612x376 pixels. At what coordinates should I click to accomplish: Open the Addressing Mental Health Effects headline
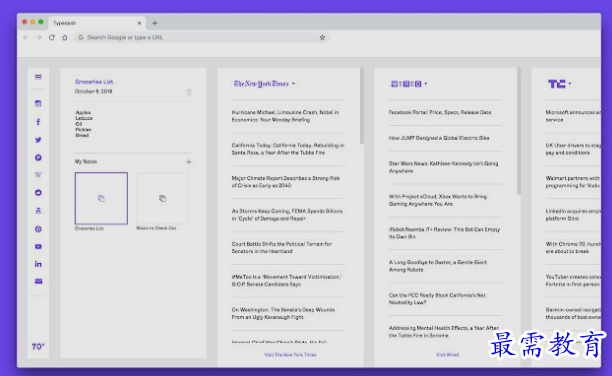(x=444, y=331)
